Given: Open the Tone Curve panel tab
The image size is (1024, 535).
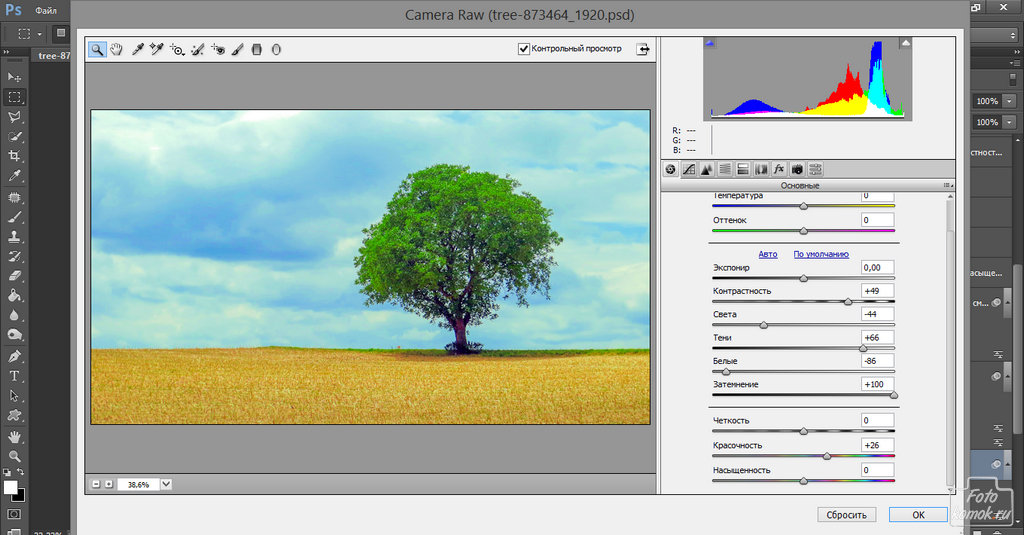Looking at the screenshot, I should 689,169.
